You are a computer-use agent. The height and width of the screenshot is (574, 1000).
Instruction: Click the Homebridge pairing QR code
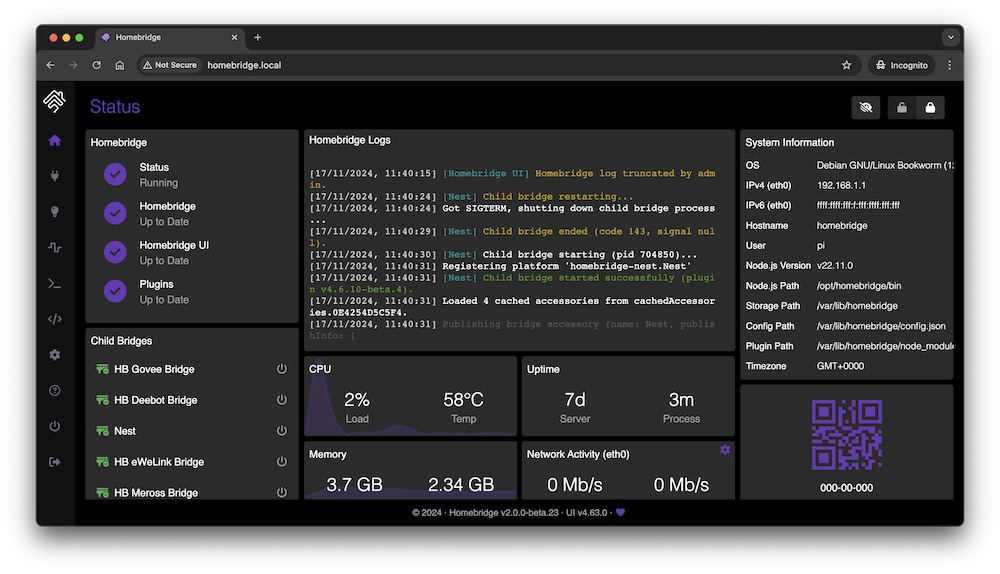click(x=846, y=434)
